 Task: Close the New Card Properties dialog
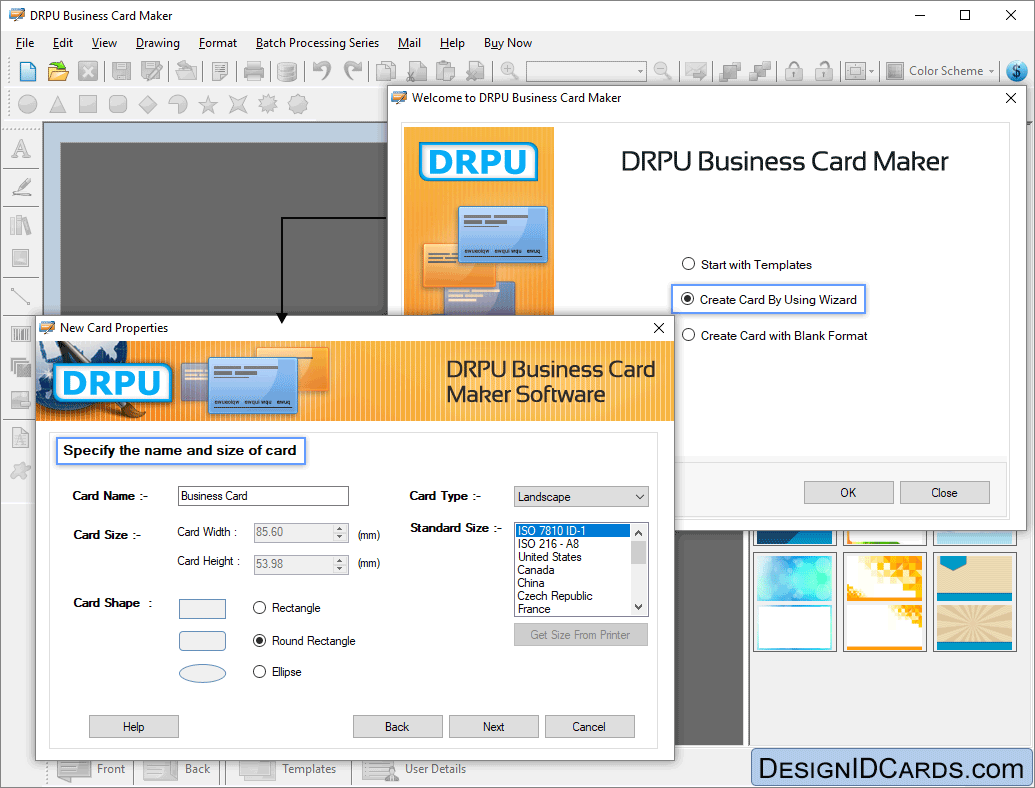(x=659, y=328)
